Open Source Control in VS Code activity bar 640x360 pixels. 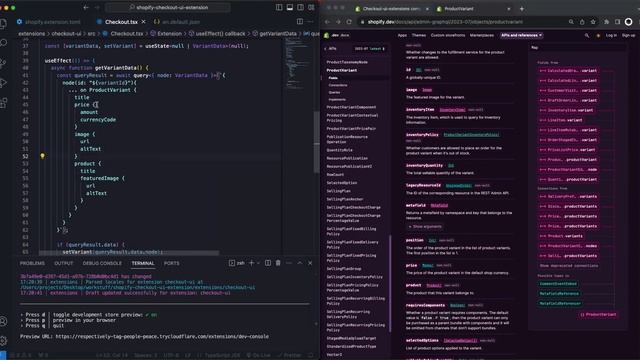click(4, 63)
